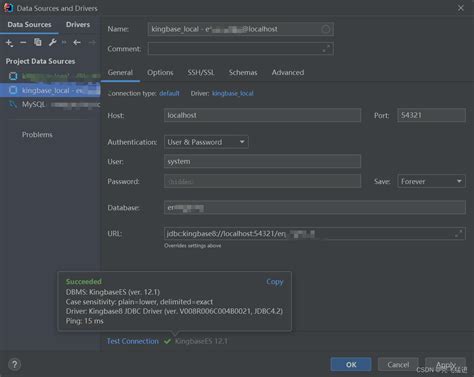Open the Save password dropdown
Screen dimensions: 474x377
coord(431,181)
